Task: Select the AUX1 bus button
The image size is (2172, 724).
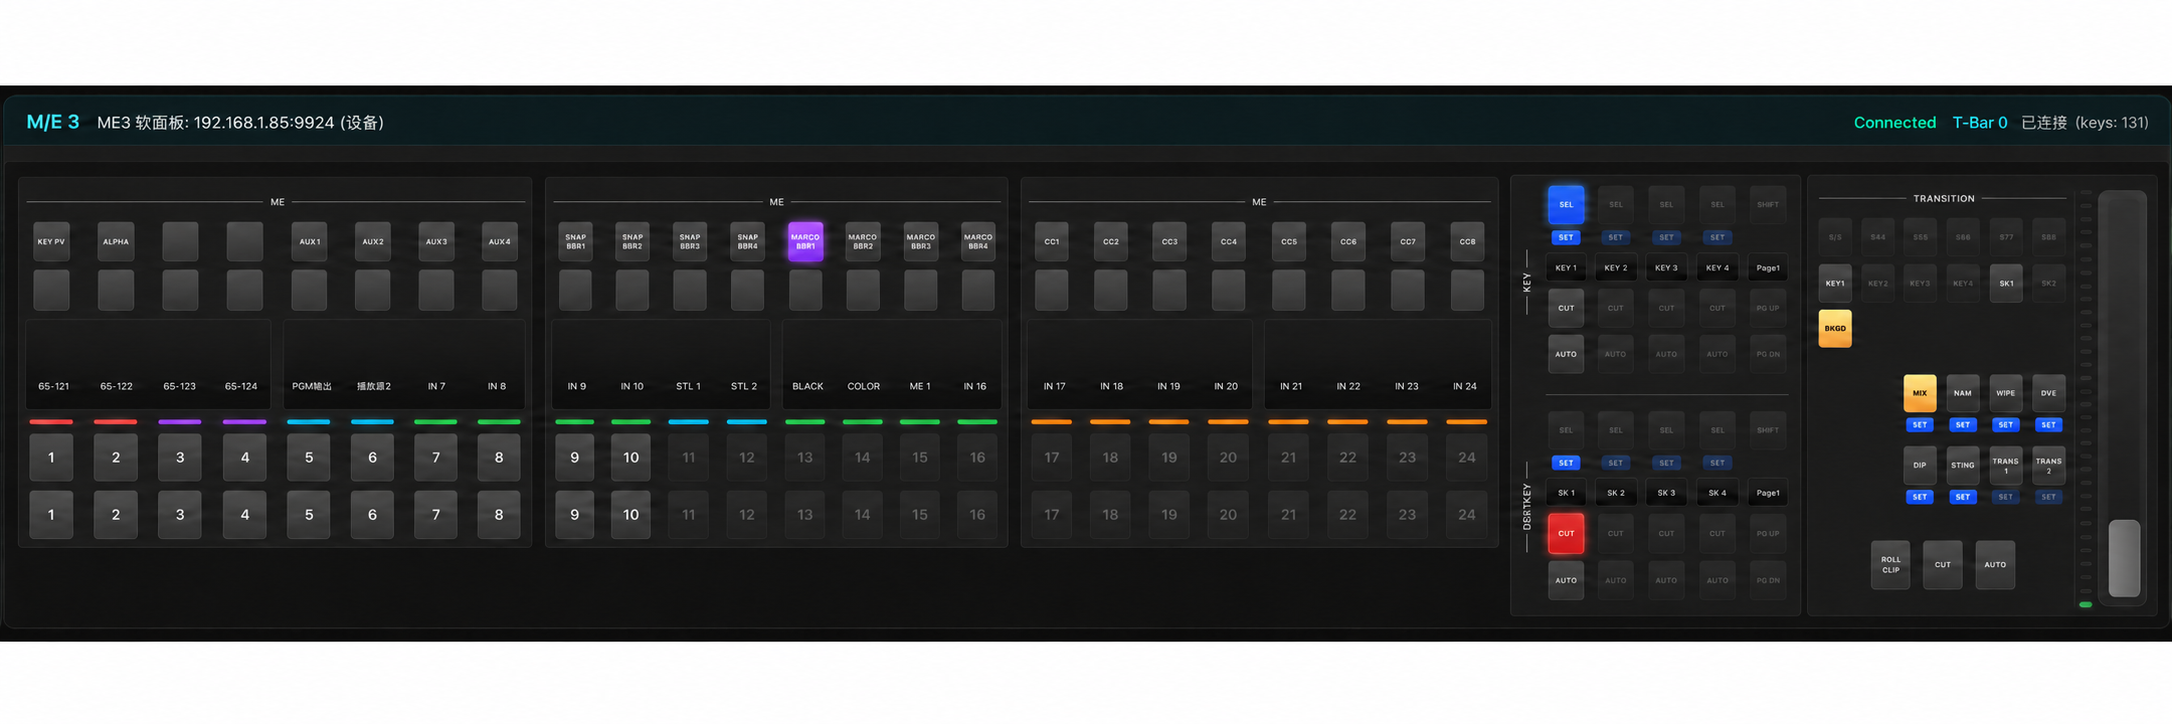Action: click(309, 242)
